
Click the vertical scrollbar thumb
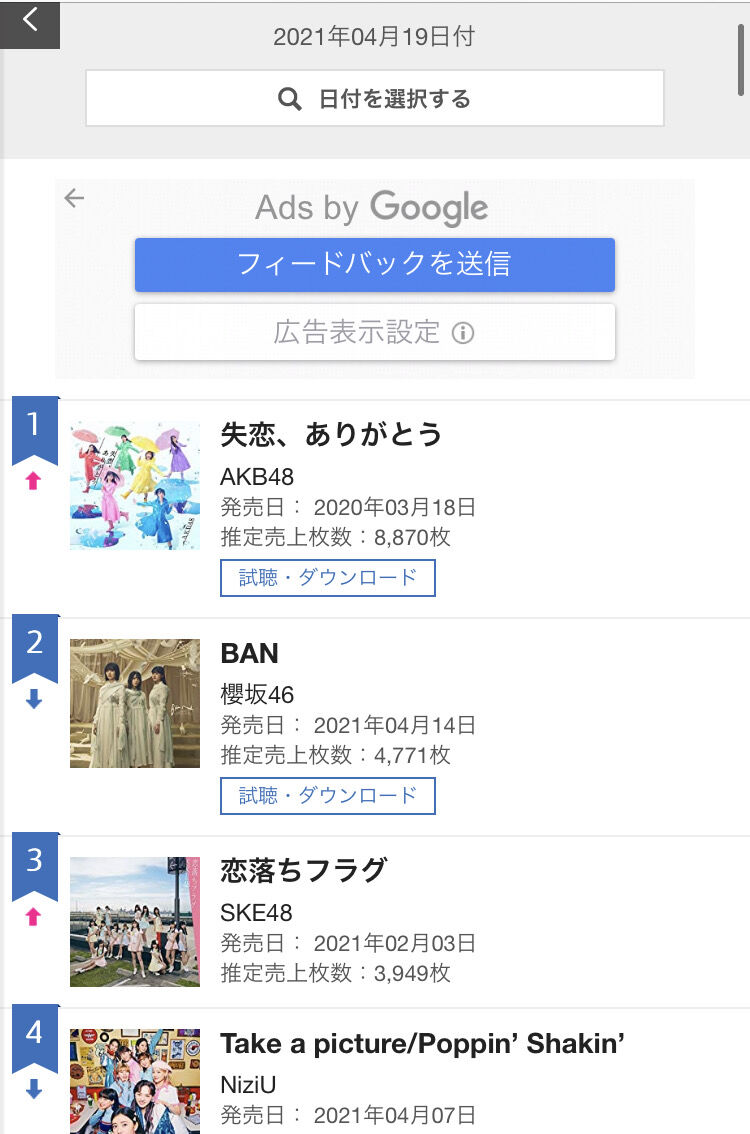pyautogui.click(x=741, y=60)
